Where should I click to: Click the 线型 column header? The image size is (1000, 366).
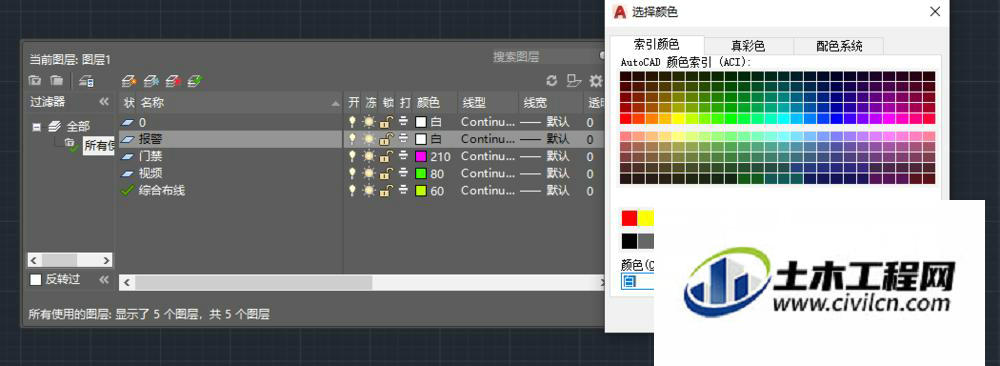click(488, 103)
